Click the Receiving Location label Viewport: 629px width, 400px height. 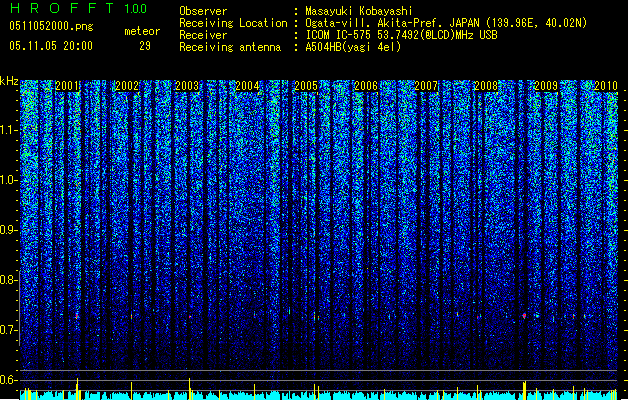(x=233, y=23)
